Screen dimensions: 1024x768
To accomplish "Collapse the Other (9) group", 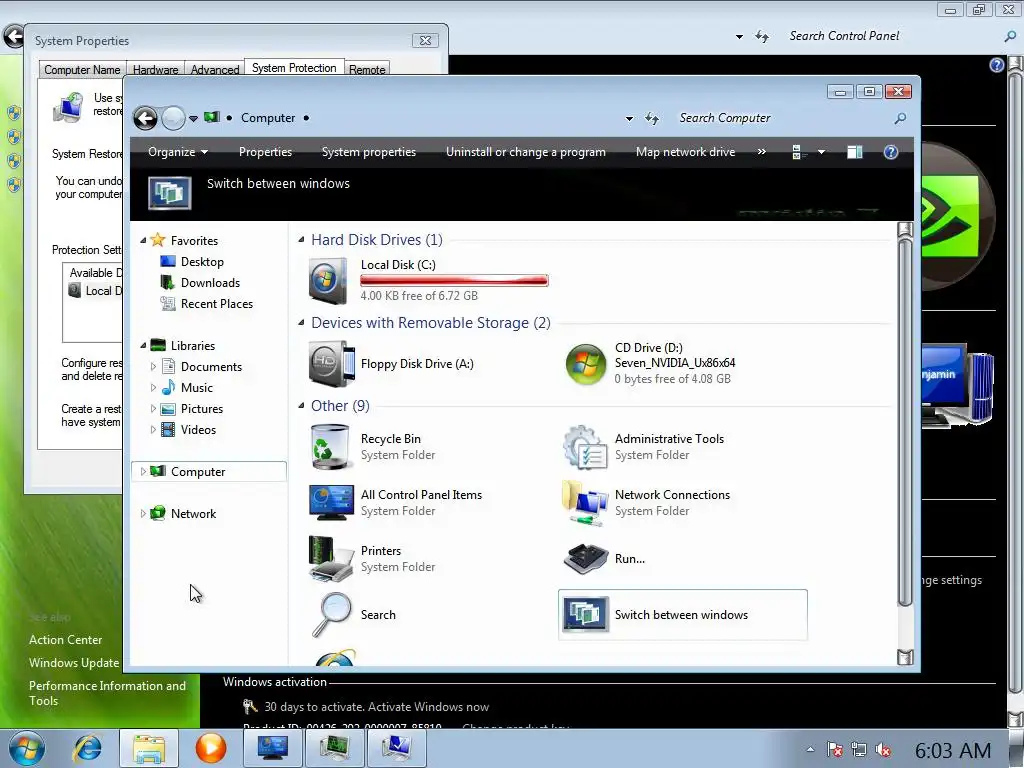I will pos(301,406).
